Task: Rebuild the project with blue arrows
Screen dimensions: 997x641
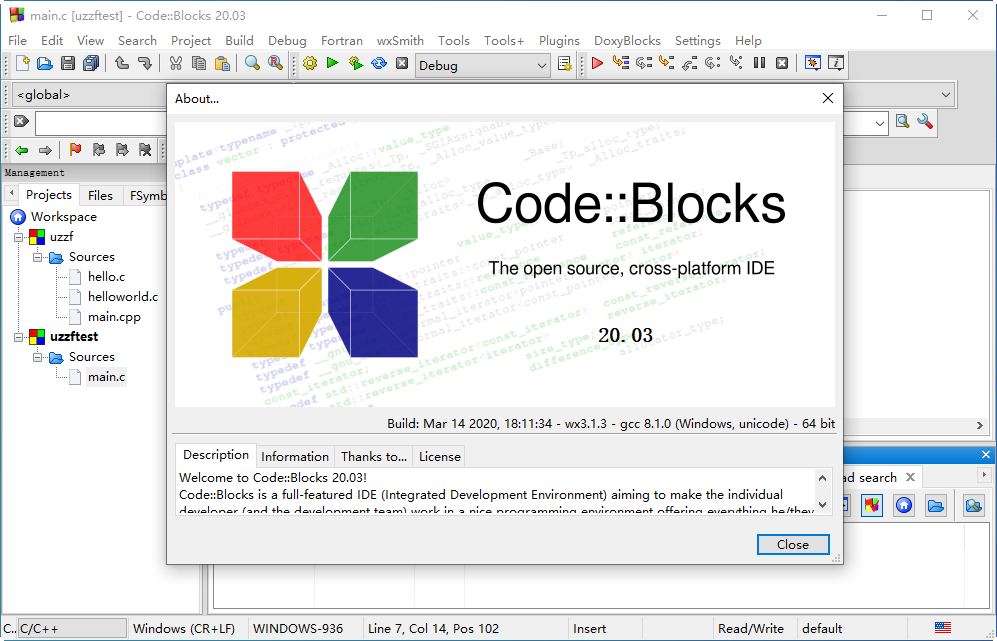Action: [378, 63]
